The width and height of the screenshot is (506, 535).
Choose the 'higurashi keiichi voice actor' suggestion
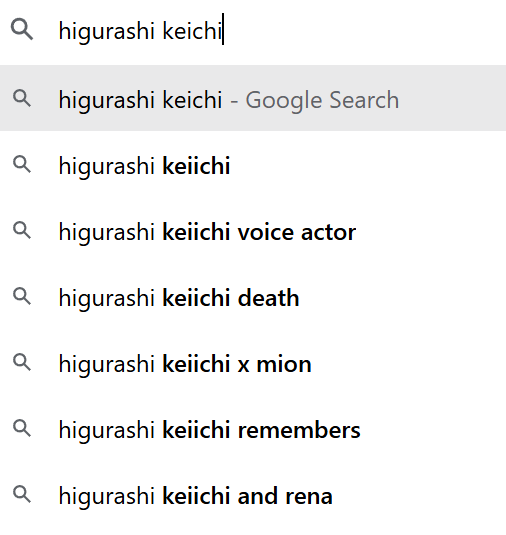[253, 231]
